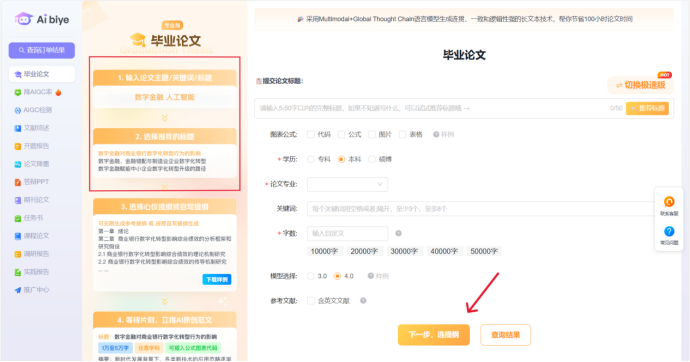Click the 实践报告 sidebar icon
This screenshot has height=362, width=690.
[x=18, y=272]
